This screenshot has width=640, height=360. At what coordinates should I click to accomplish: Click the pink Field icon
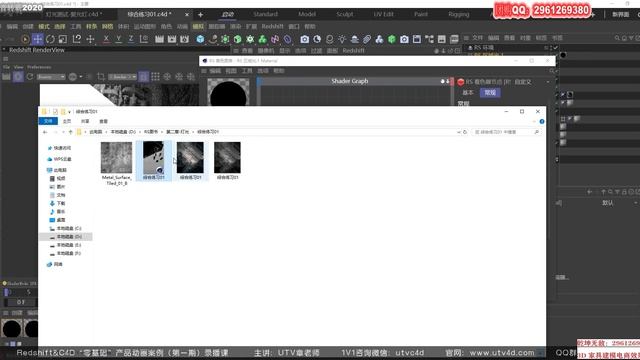point(275,39)
